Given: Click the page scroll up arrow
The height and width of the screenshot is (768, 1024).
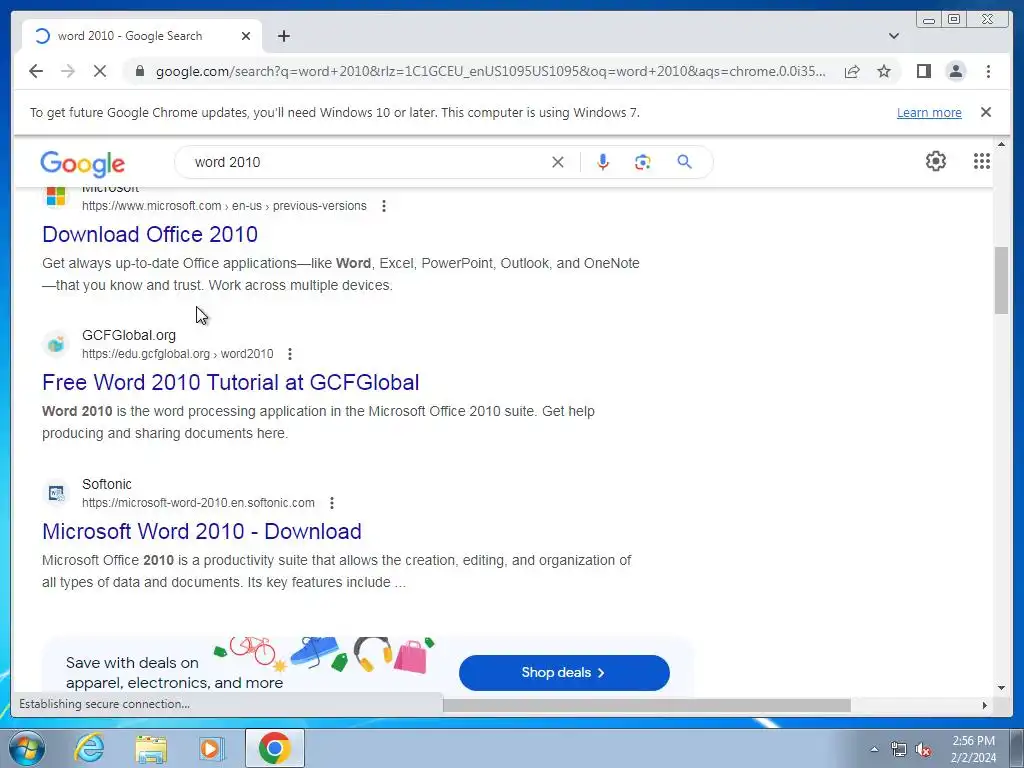Looking at the screenshot, I should click(x=1002, y=144).
